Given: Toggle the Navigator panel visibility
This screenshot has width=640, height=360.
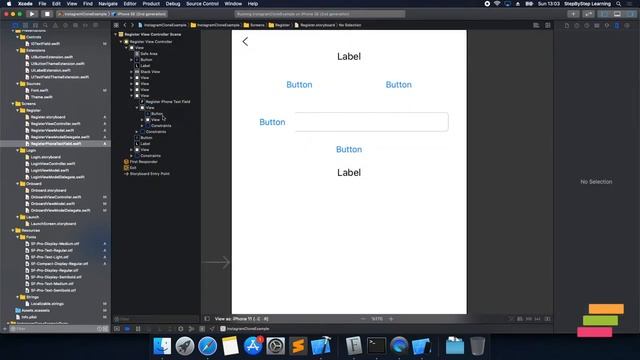Looking at the screenshot, I should click(x=604, y=14).
